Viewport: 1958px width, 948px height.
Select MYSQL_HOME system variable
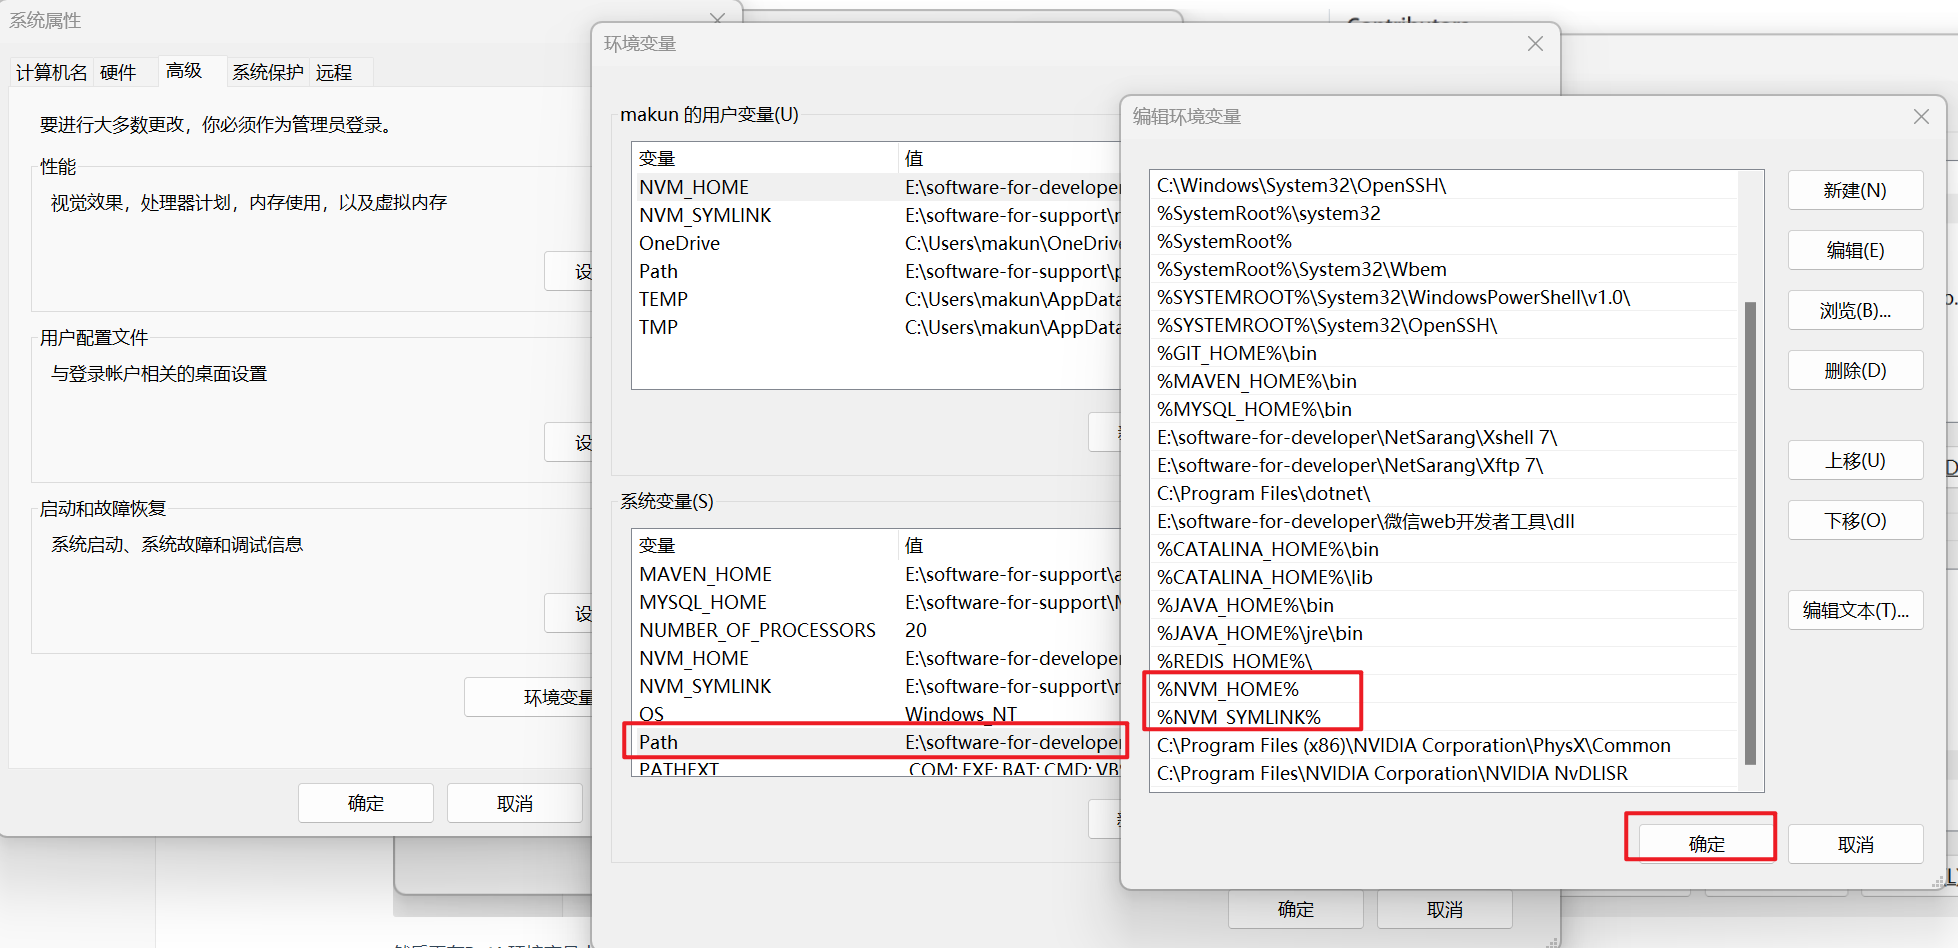tap(877, 602)
